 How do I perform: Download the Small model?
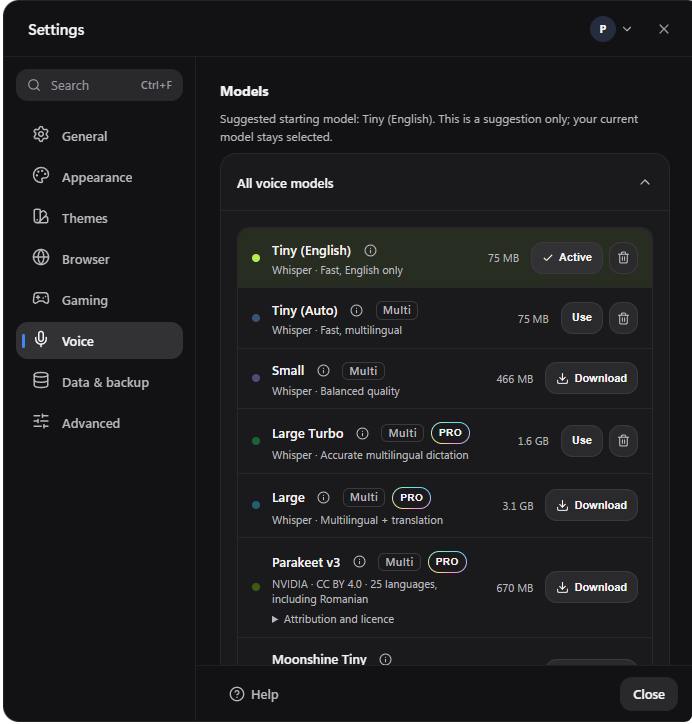click(591, 378)
